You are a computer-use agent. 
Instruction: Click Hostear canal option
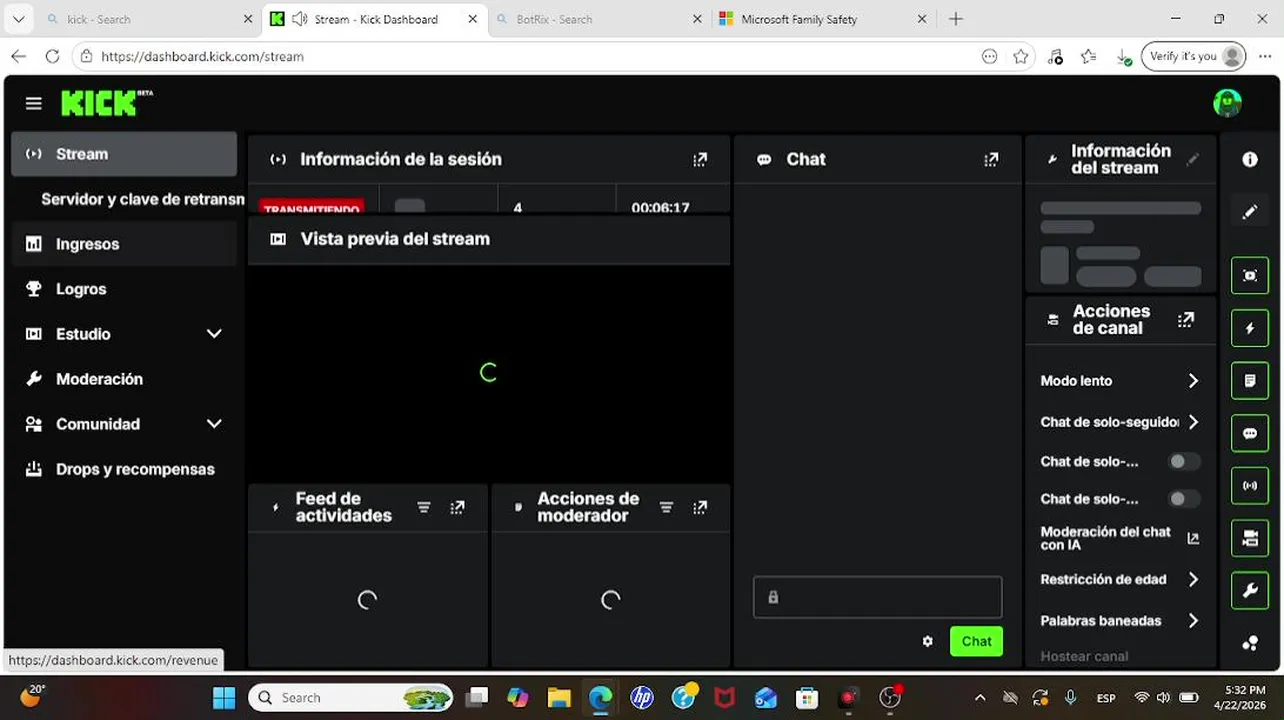click(1084, 657)
